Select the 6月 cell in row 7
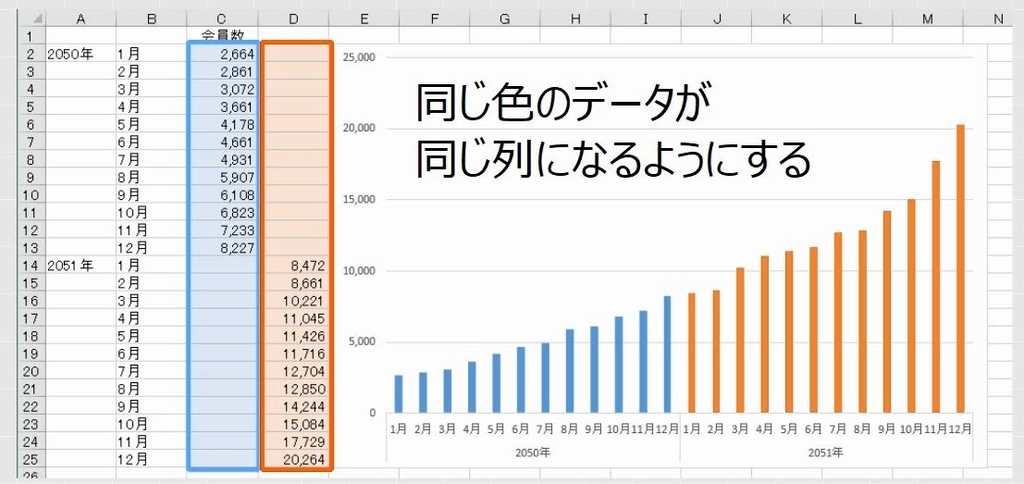The image size is (1024, 484). click(x=152, y=142)
